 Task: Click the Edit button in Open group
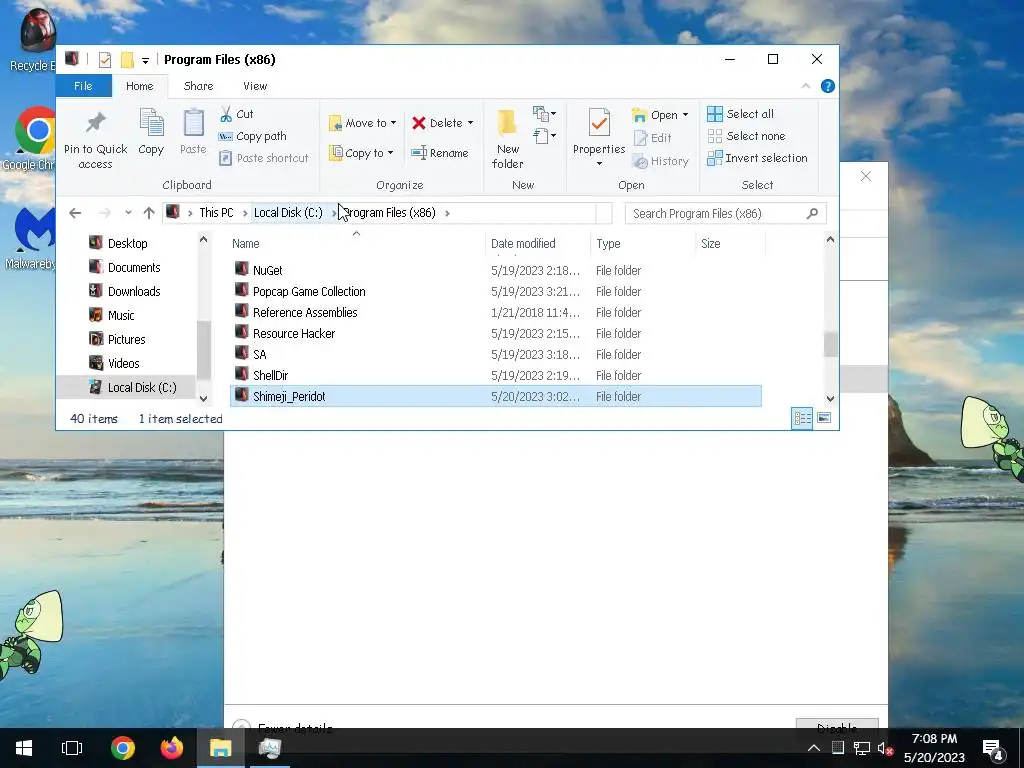[x=652, y=138]
